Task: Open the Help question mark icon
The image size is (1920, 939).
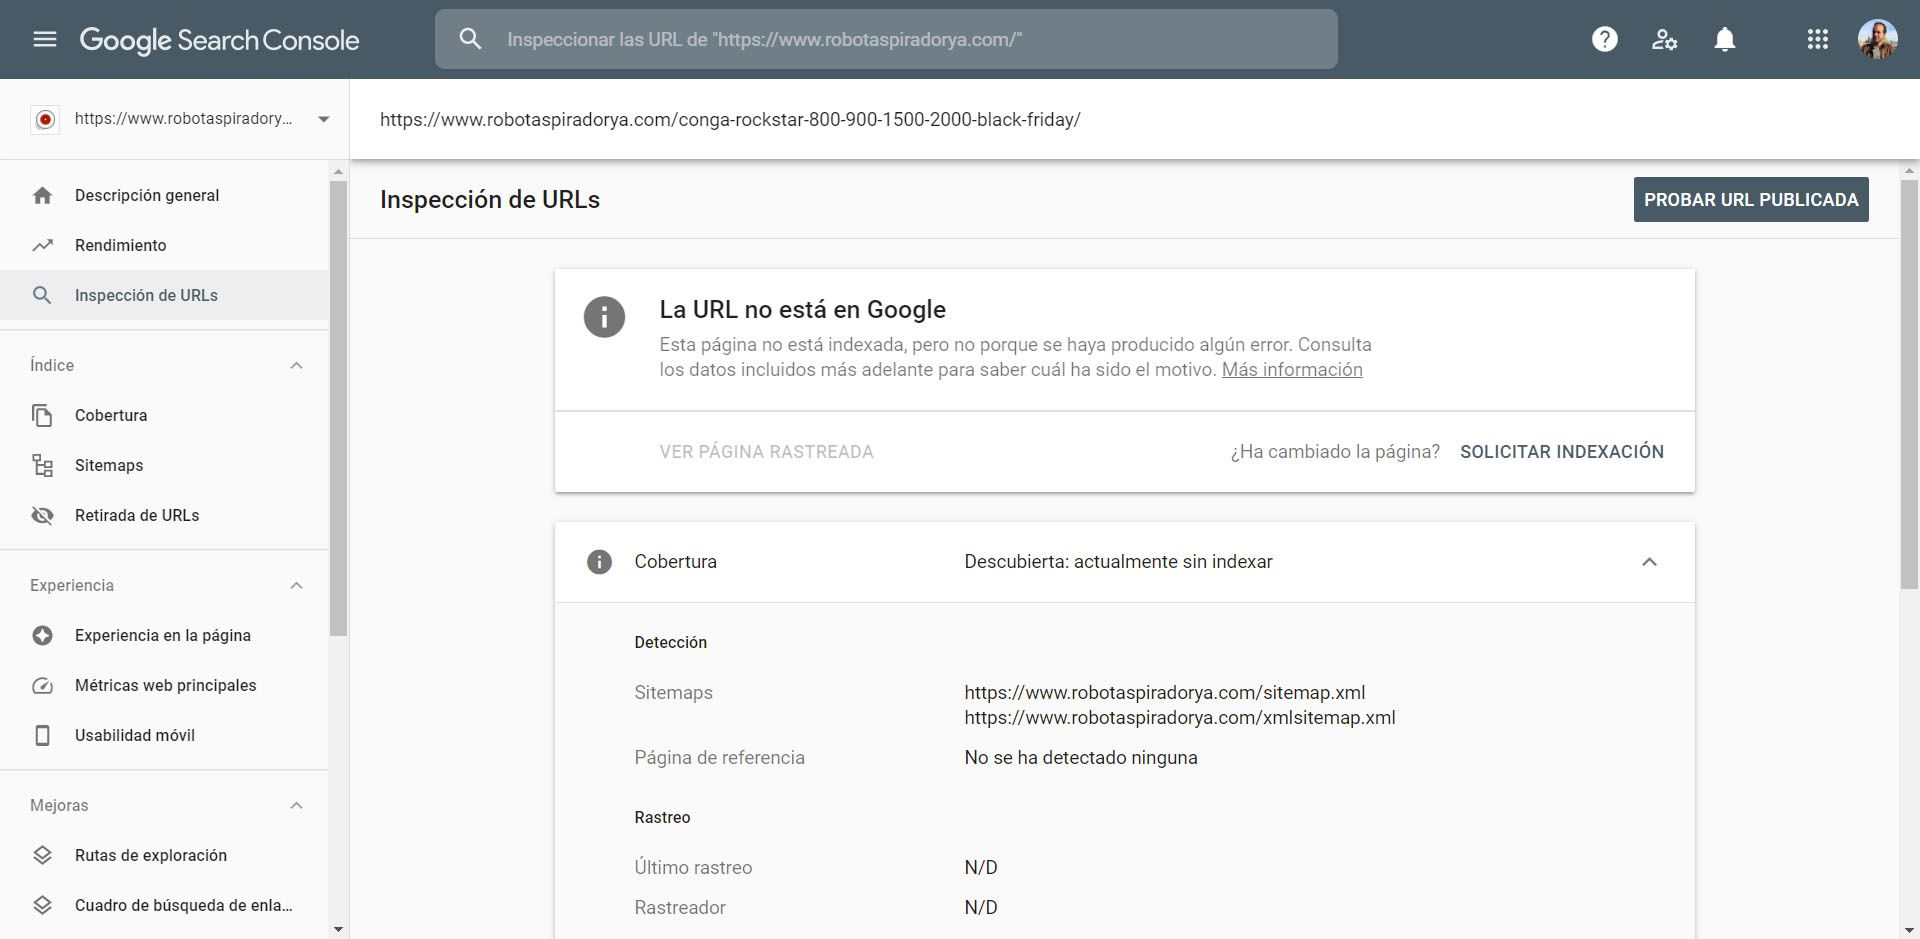Action: [1604, 39]
